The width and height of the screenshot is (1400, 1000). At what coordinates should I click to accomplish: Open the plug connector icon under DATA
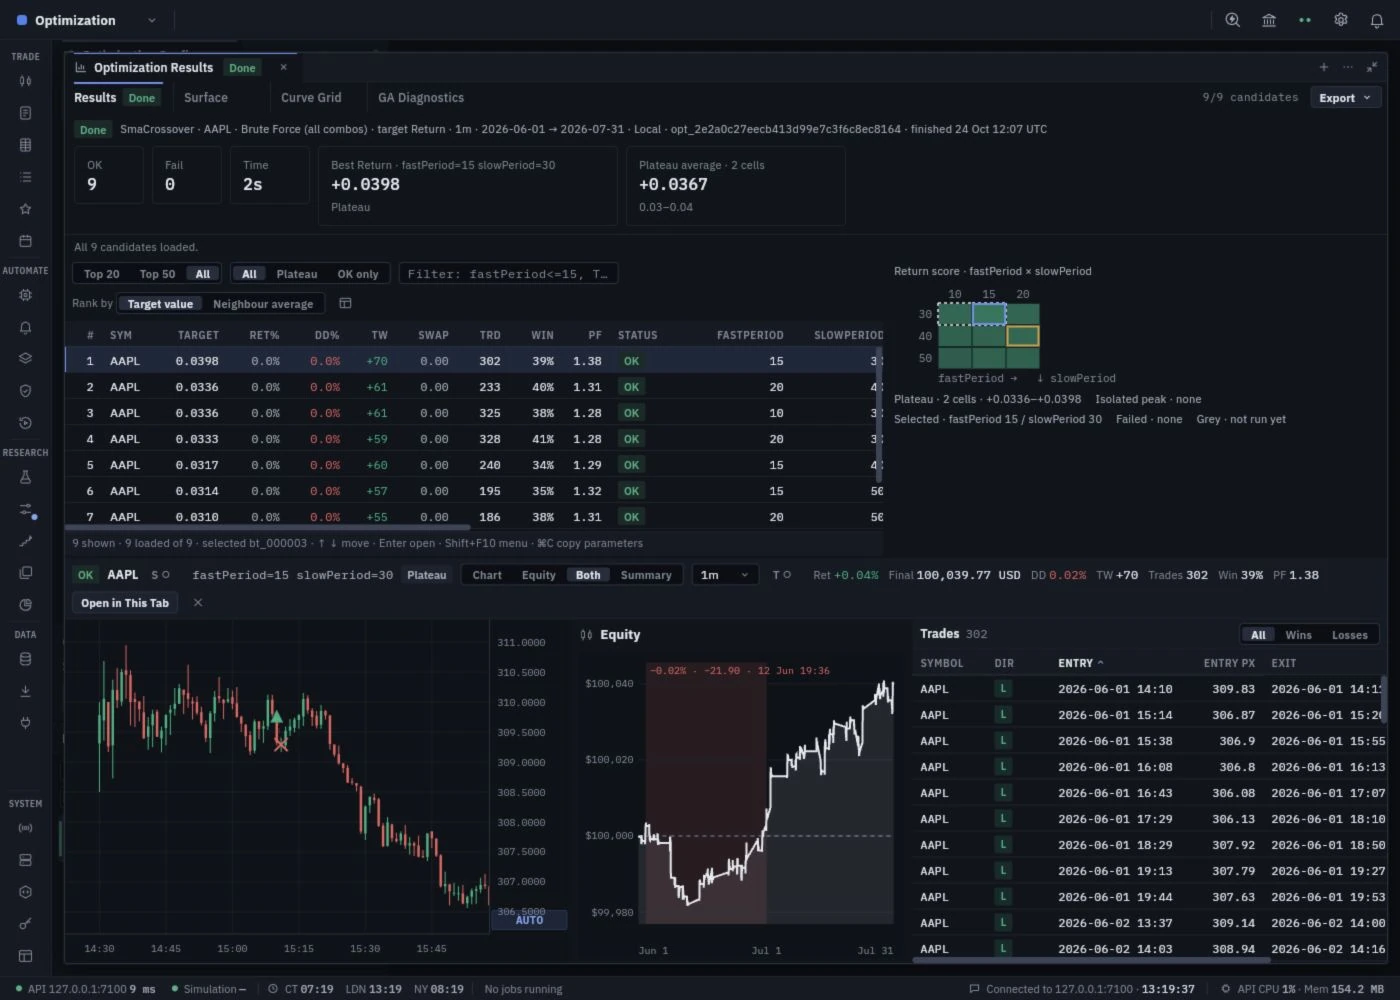(x=25, y=723)
